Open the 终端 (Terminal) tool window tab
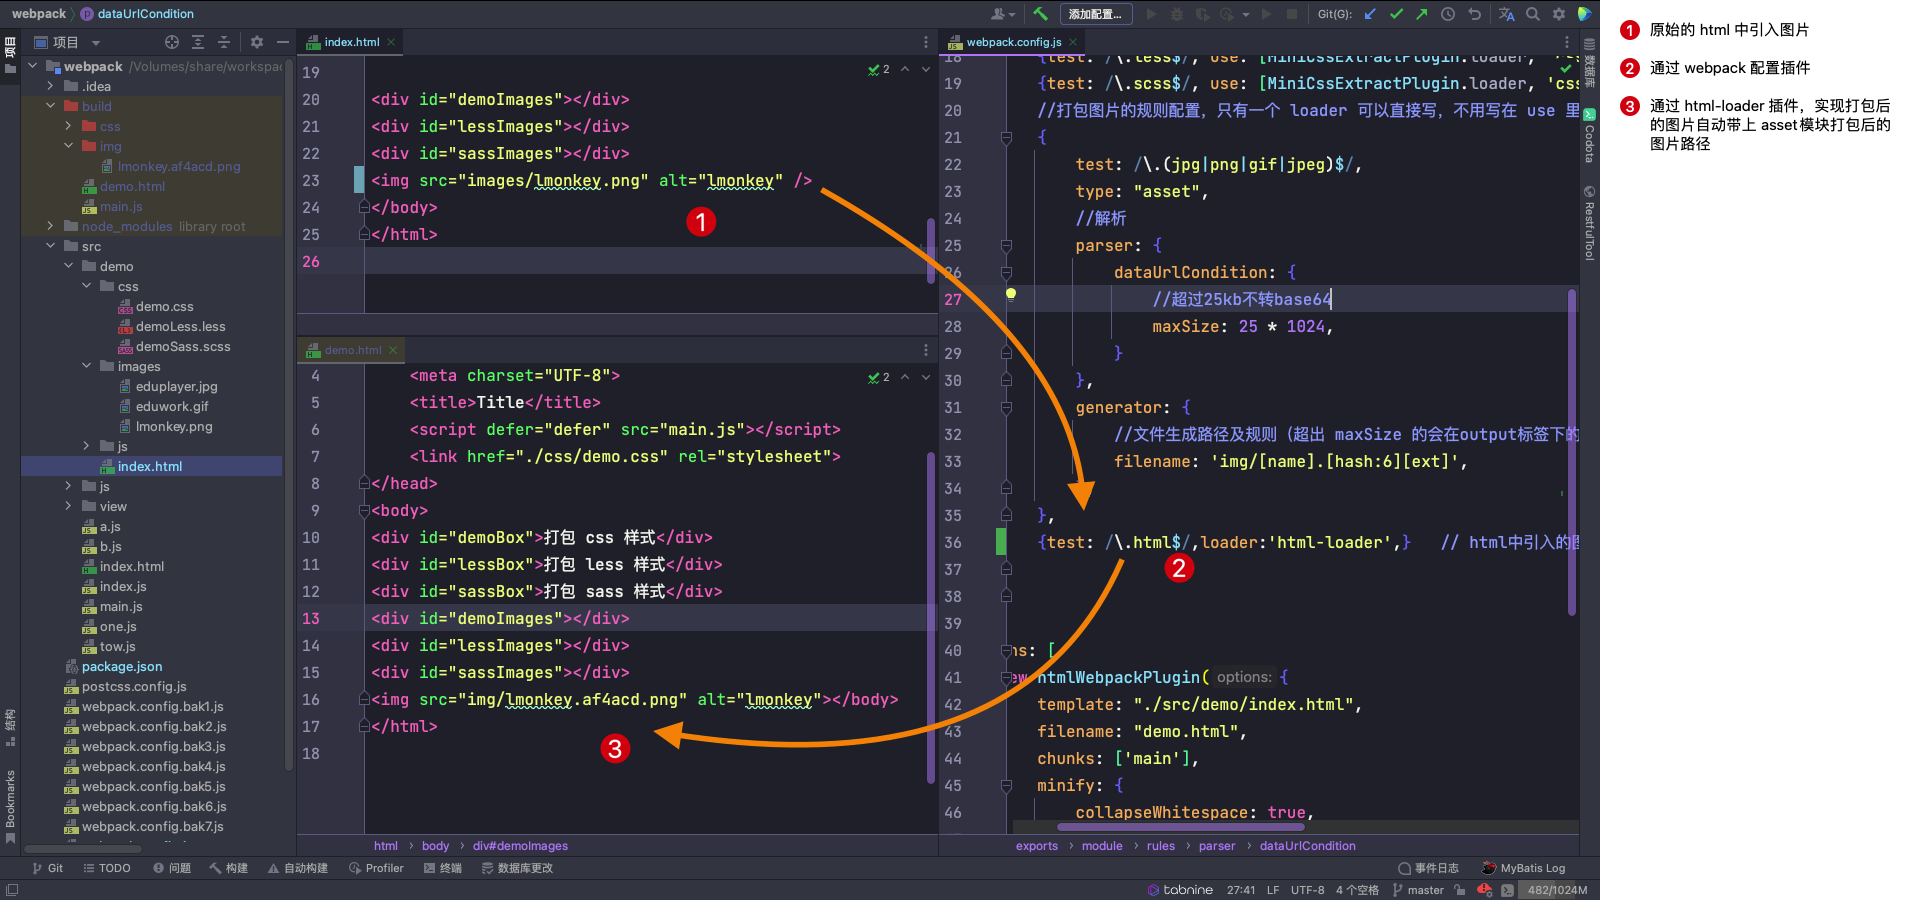This screenshot has width=1920, height=900. [443, 868]
